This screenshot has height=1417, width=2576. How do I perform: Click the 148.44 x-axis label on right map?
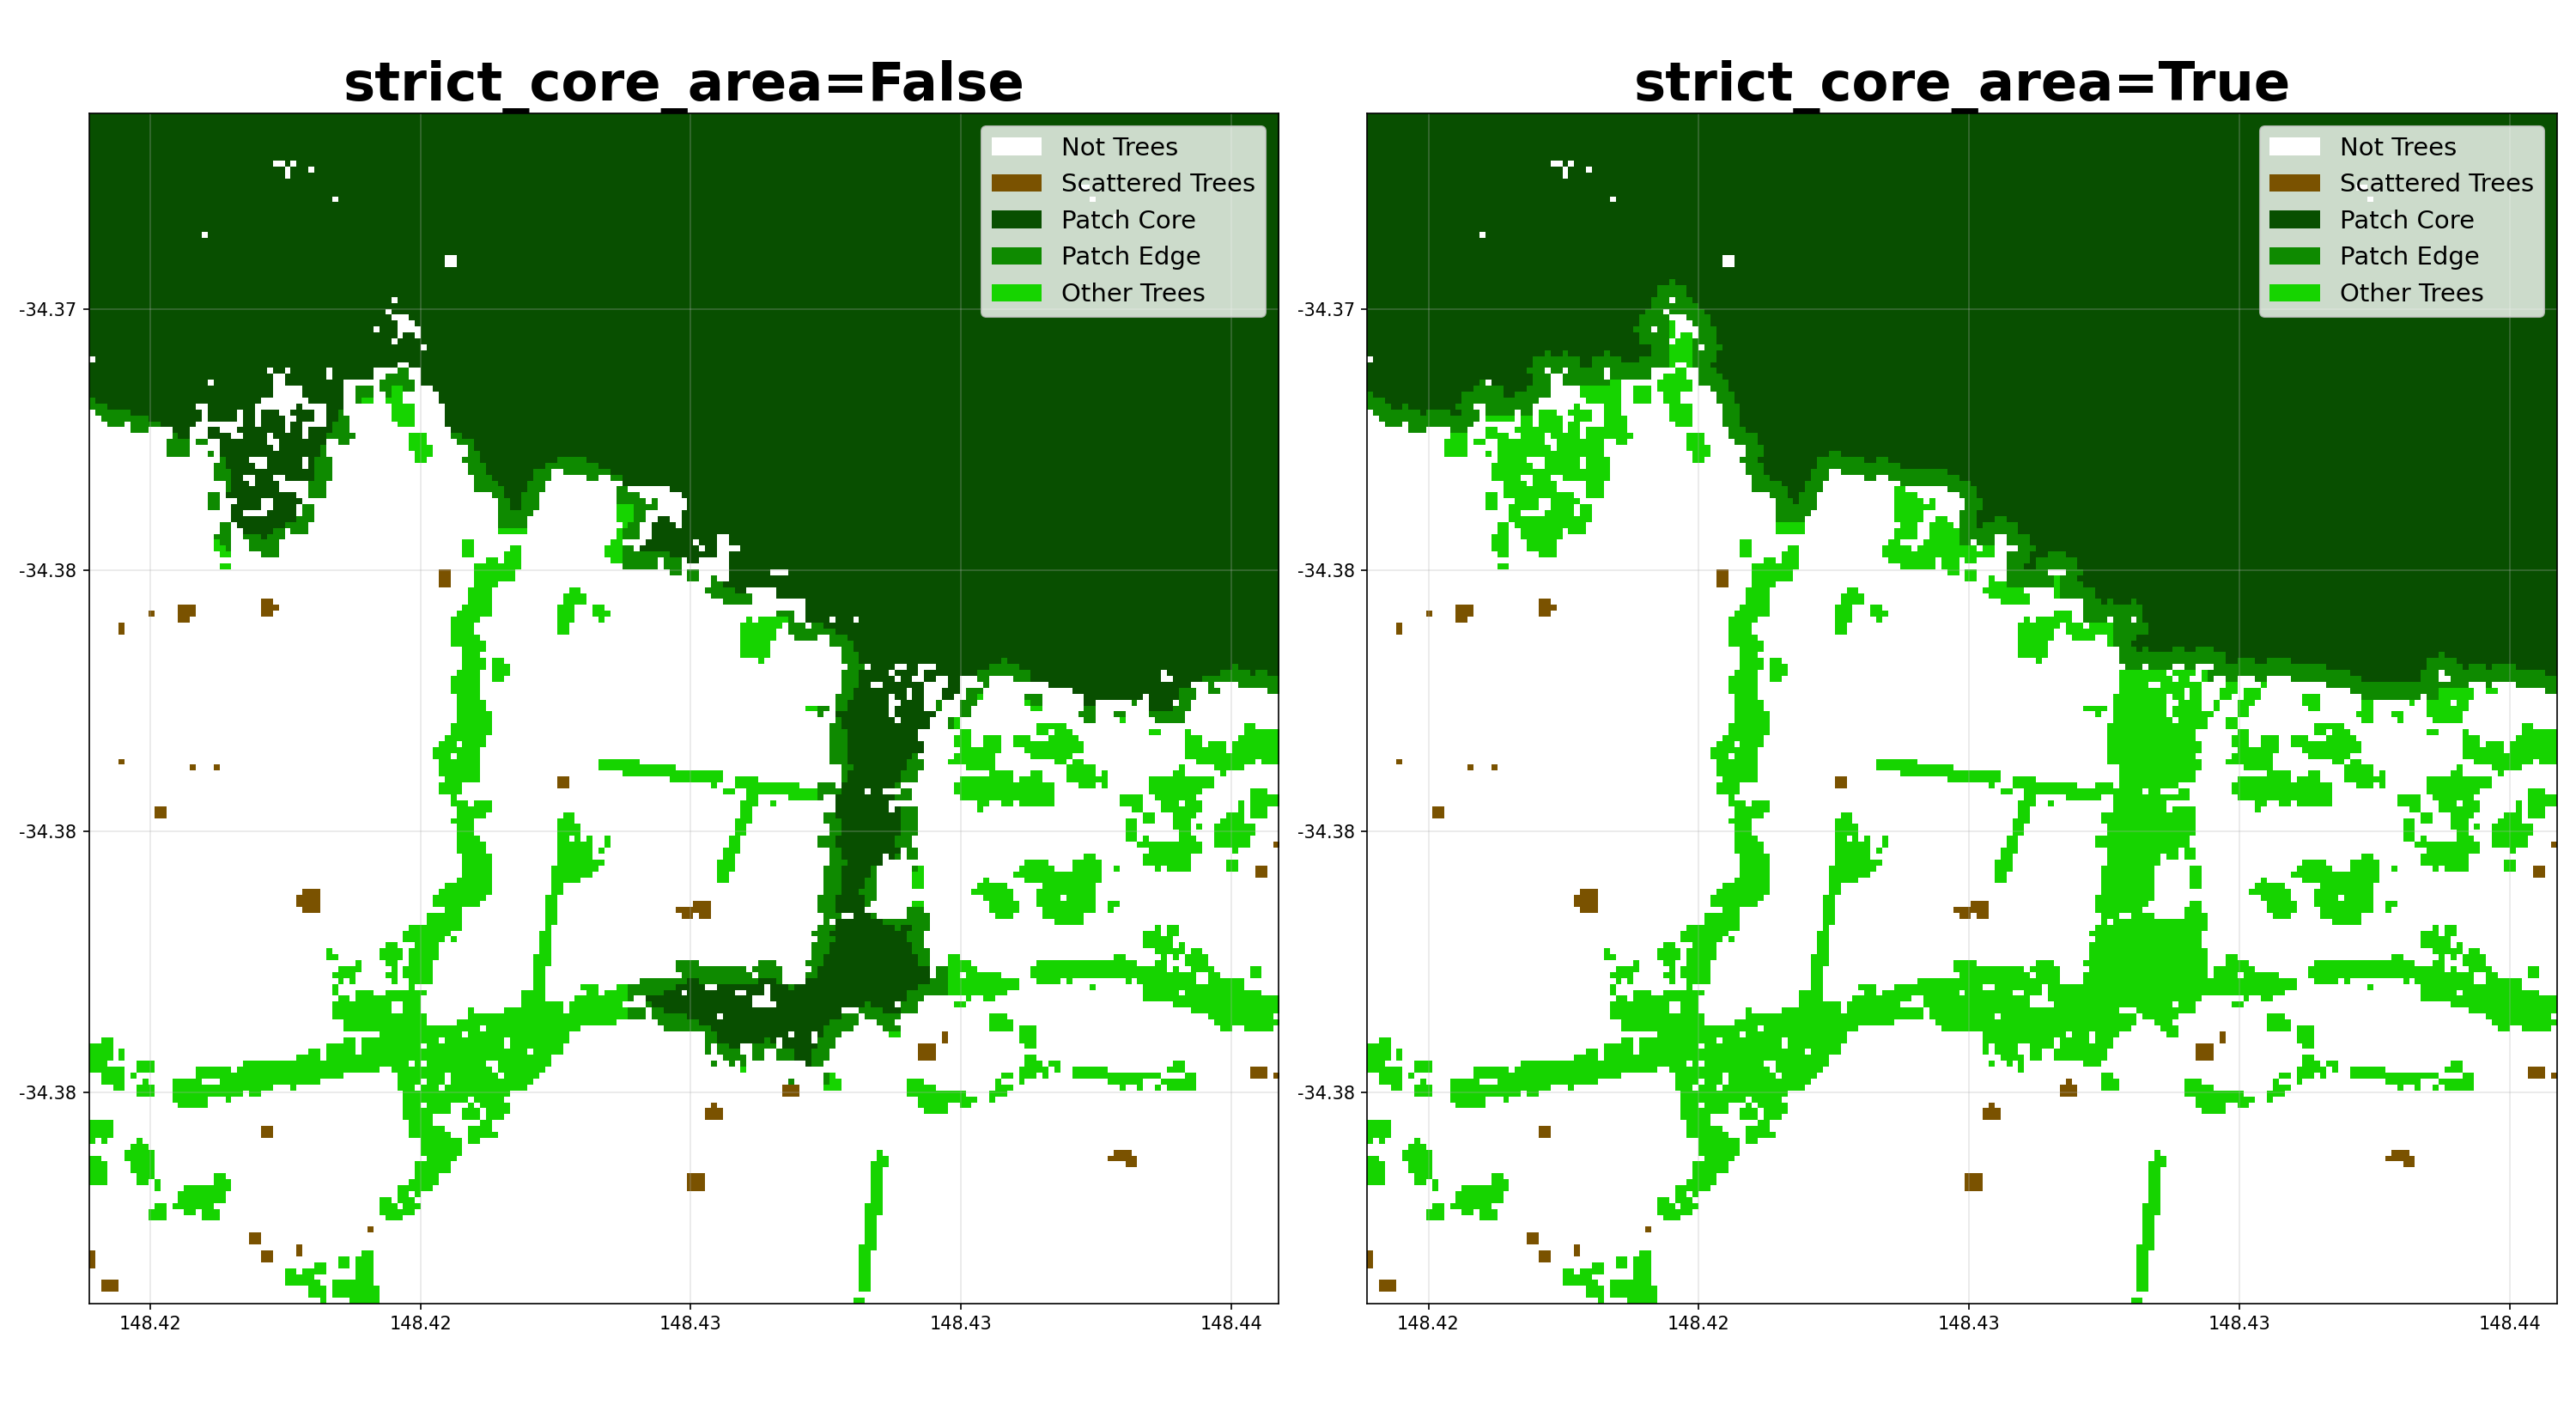[x=2508, y=1323]
